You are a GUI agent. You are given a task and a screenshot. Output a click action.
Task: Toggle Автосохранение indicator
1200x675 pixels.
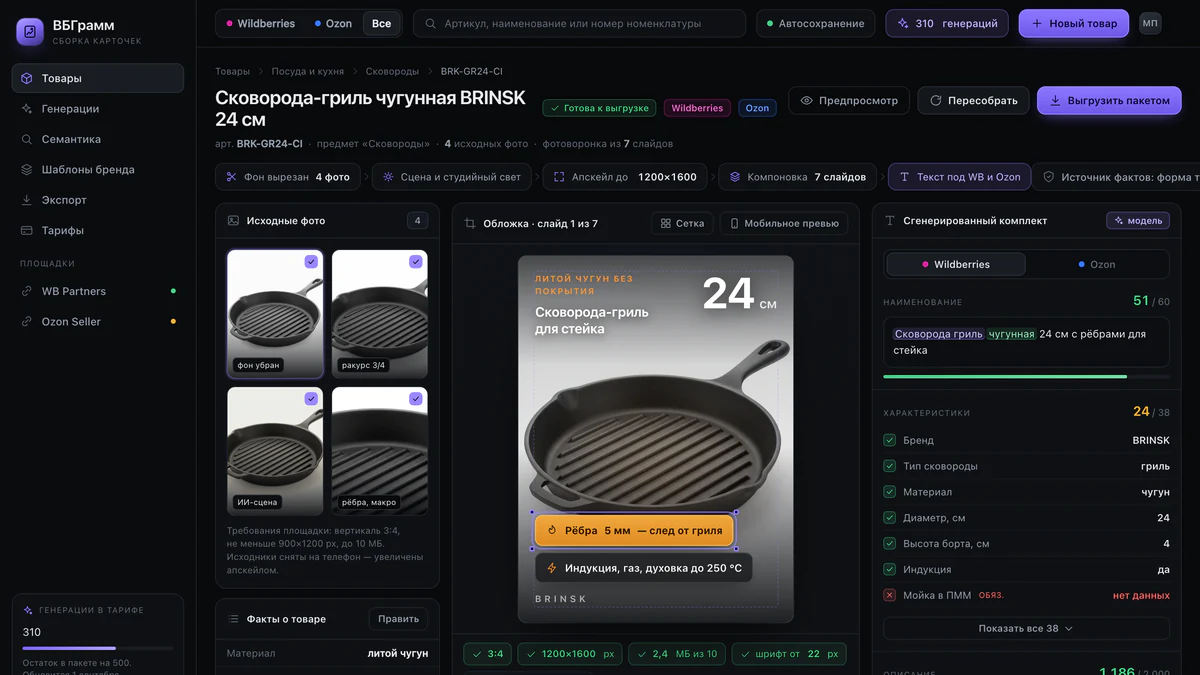(815, 23)
